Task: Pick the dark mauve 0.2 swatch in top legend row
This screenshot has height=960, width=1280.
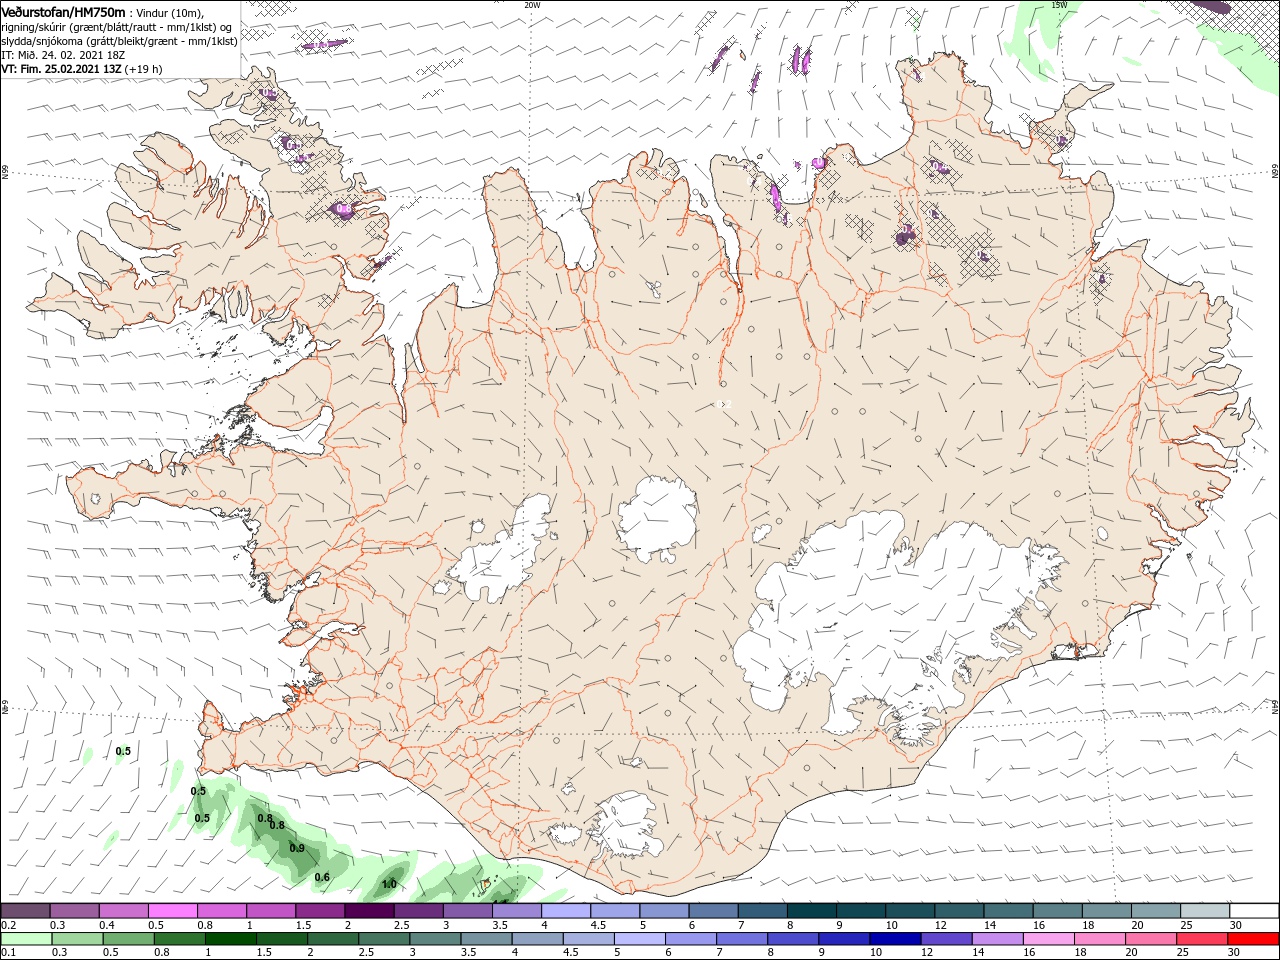Action: pos(25,911)
